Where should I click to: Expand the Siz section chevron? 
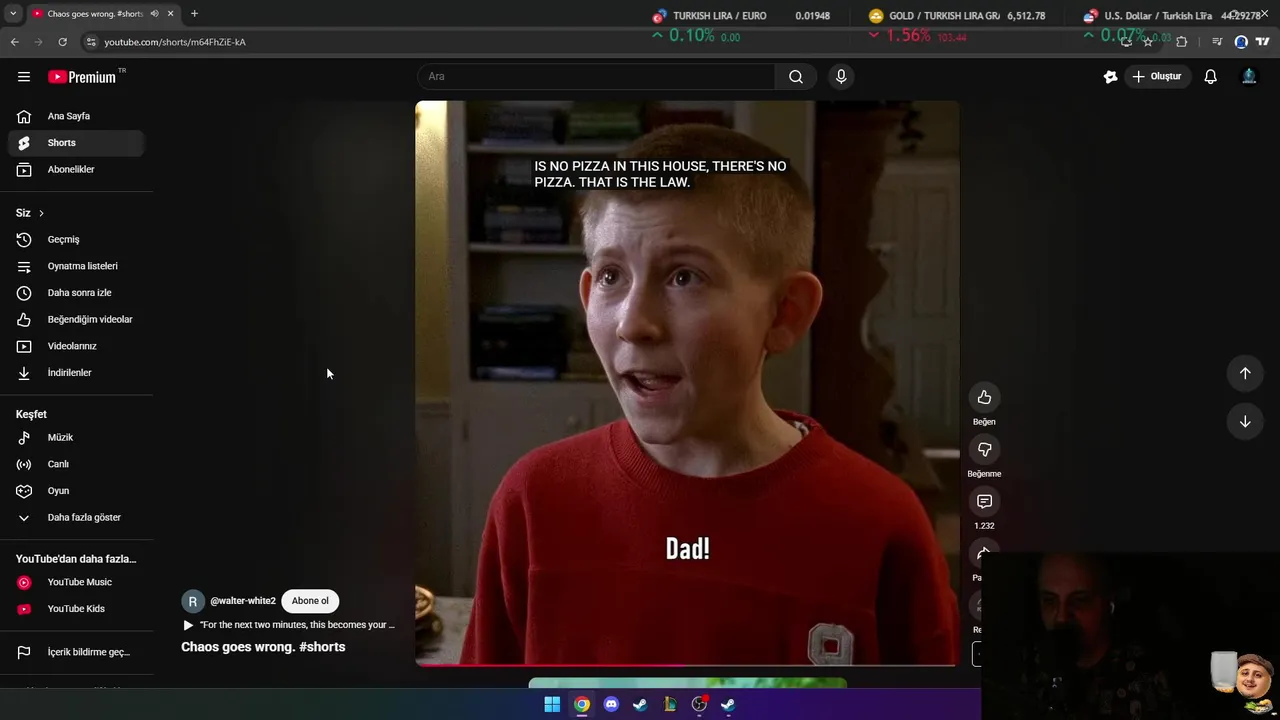tap(41, 213)
